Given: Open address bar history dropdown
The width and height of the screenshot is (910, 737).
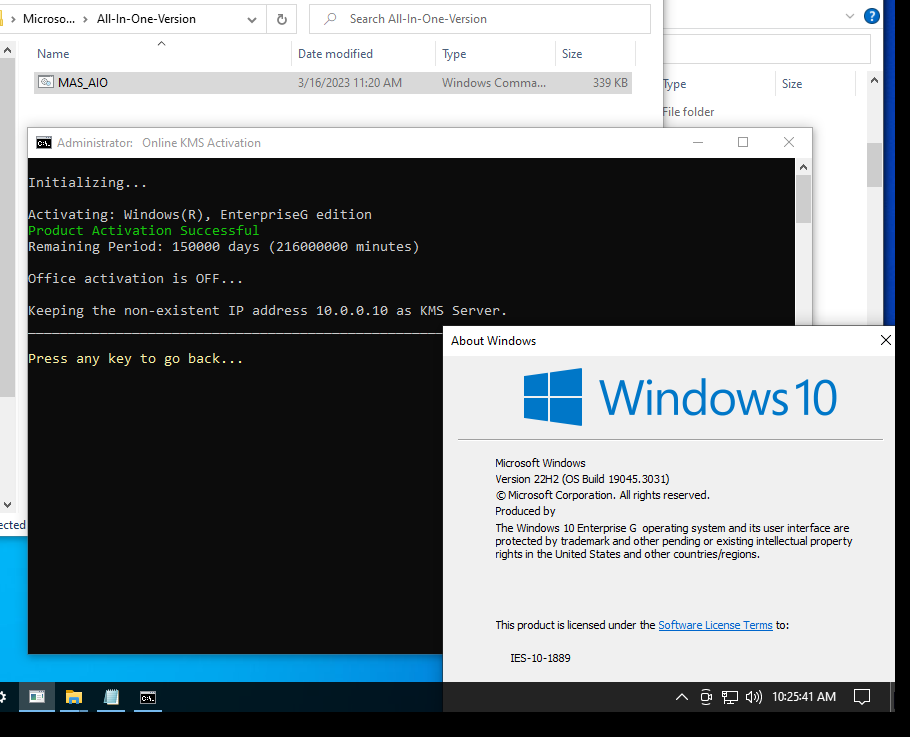Looking at the screenshot, I should click(x=252, y=20).
